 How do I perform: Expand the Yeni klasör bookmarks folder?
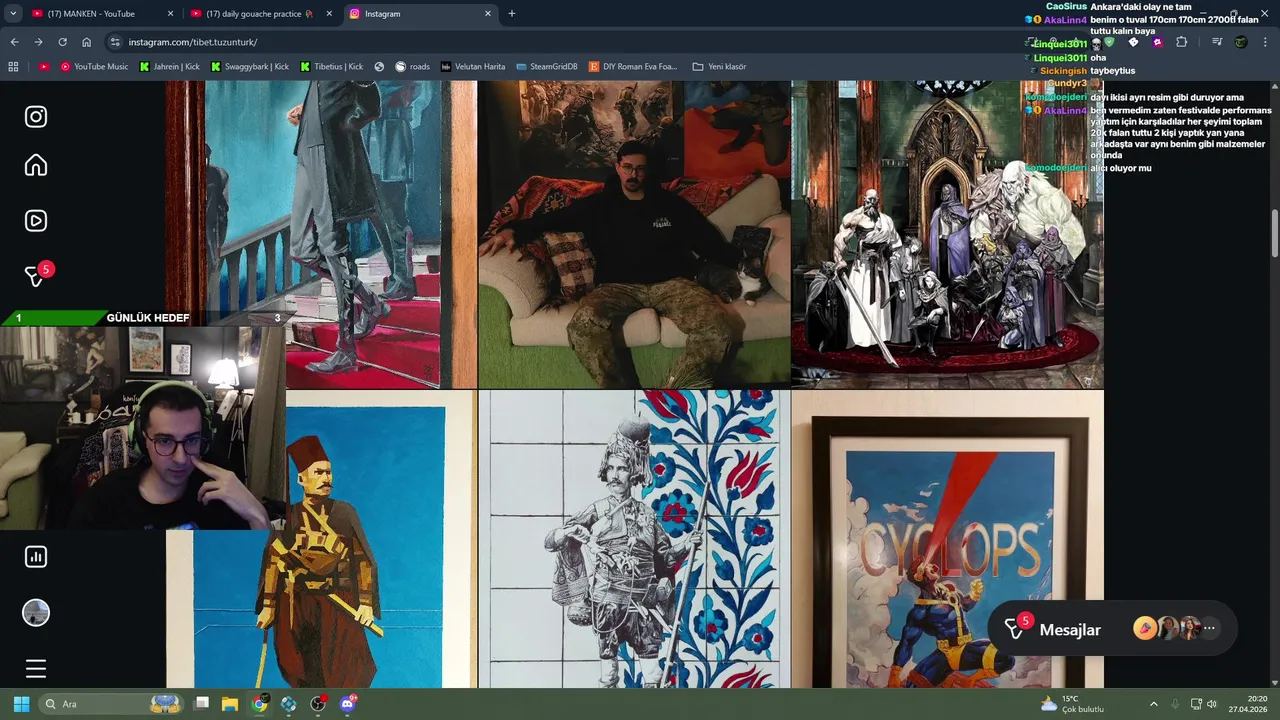719,67
